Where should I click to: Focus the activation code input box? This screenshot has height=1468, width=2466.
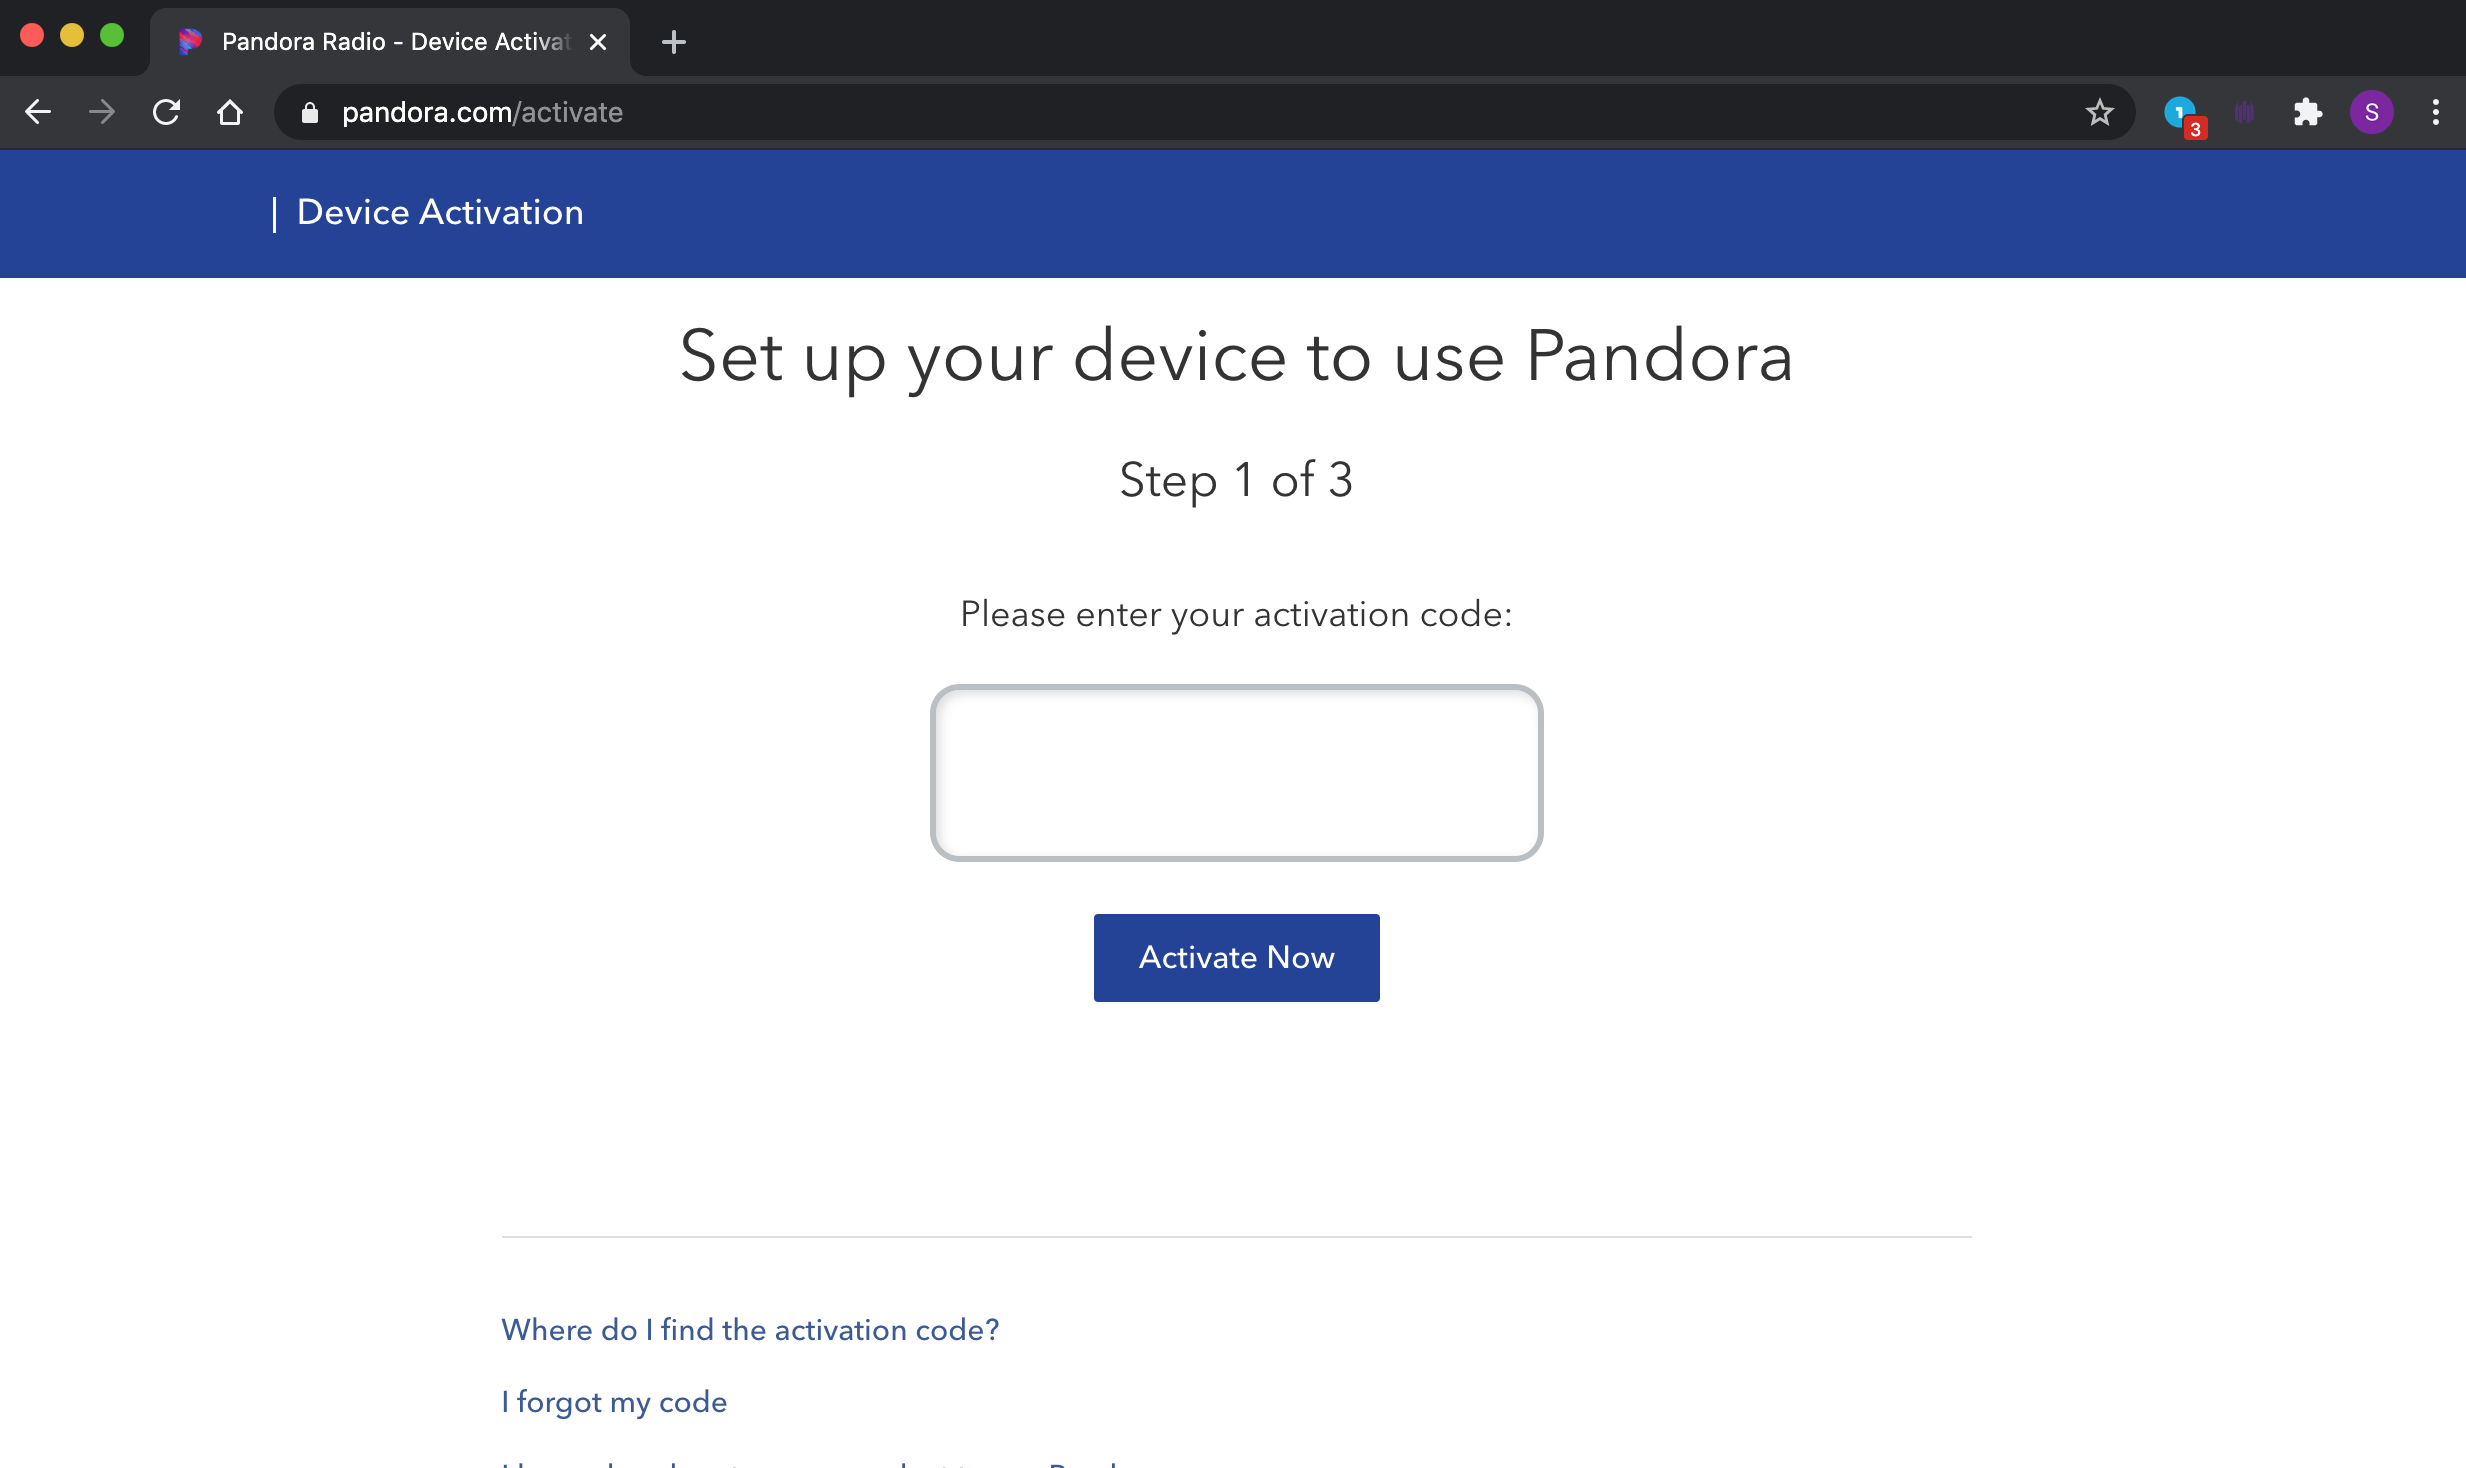coord(1236,772)
